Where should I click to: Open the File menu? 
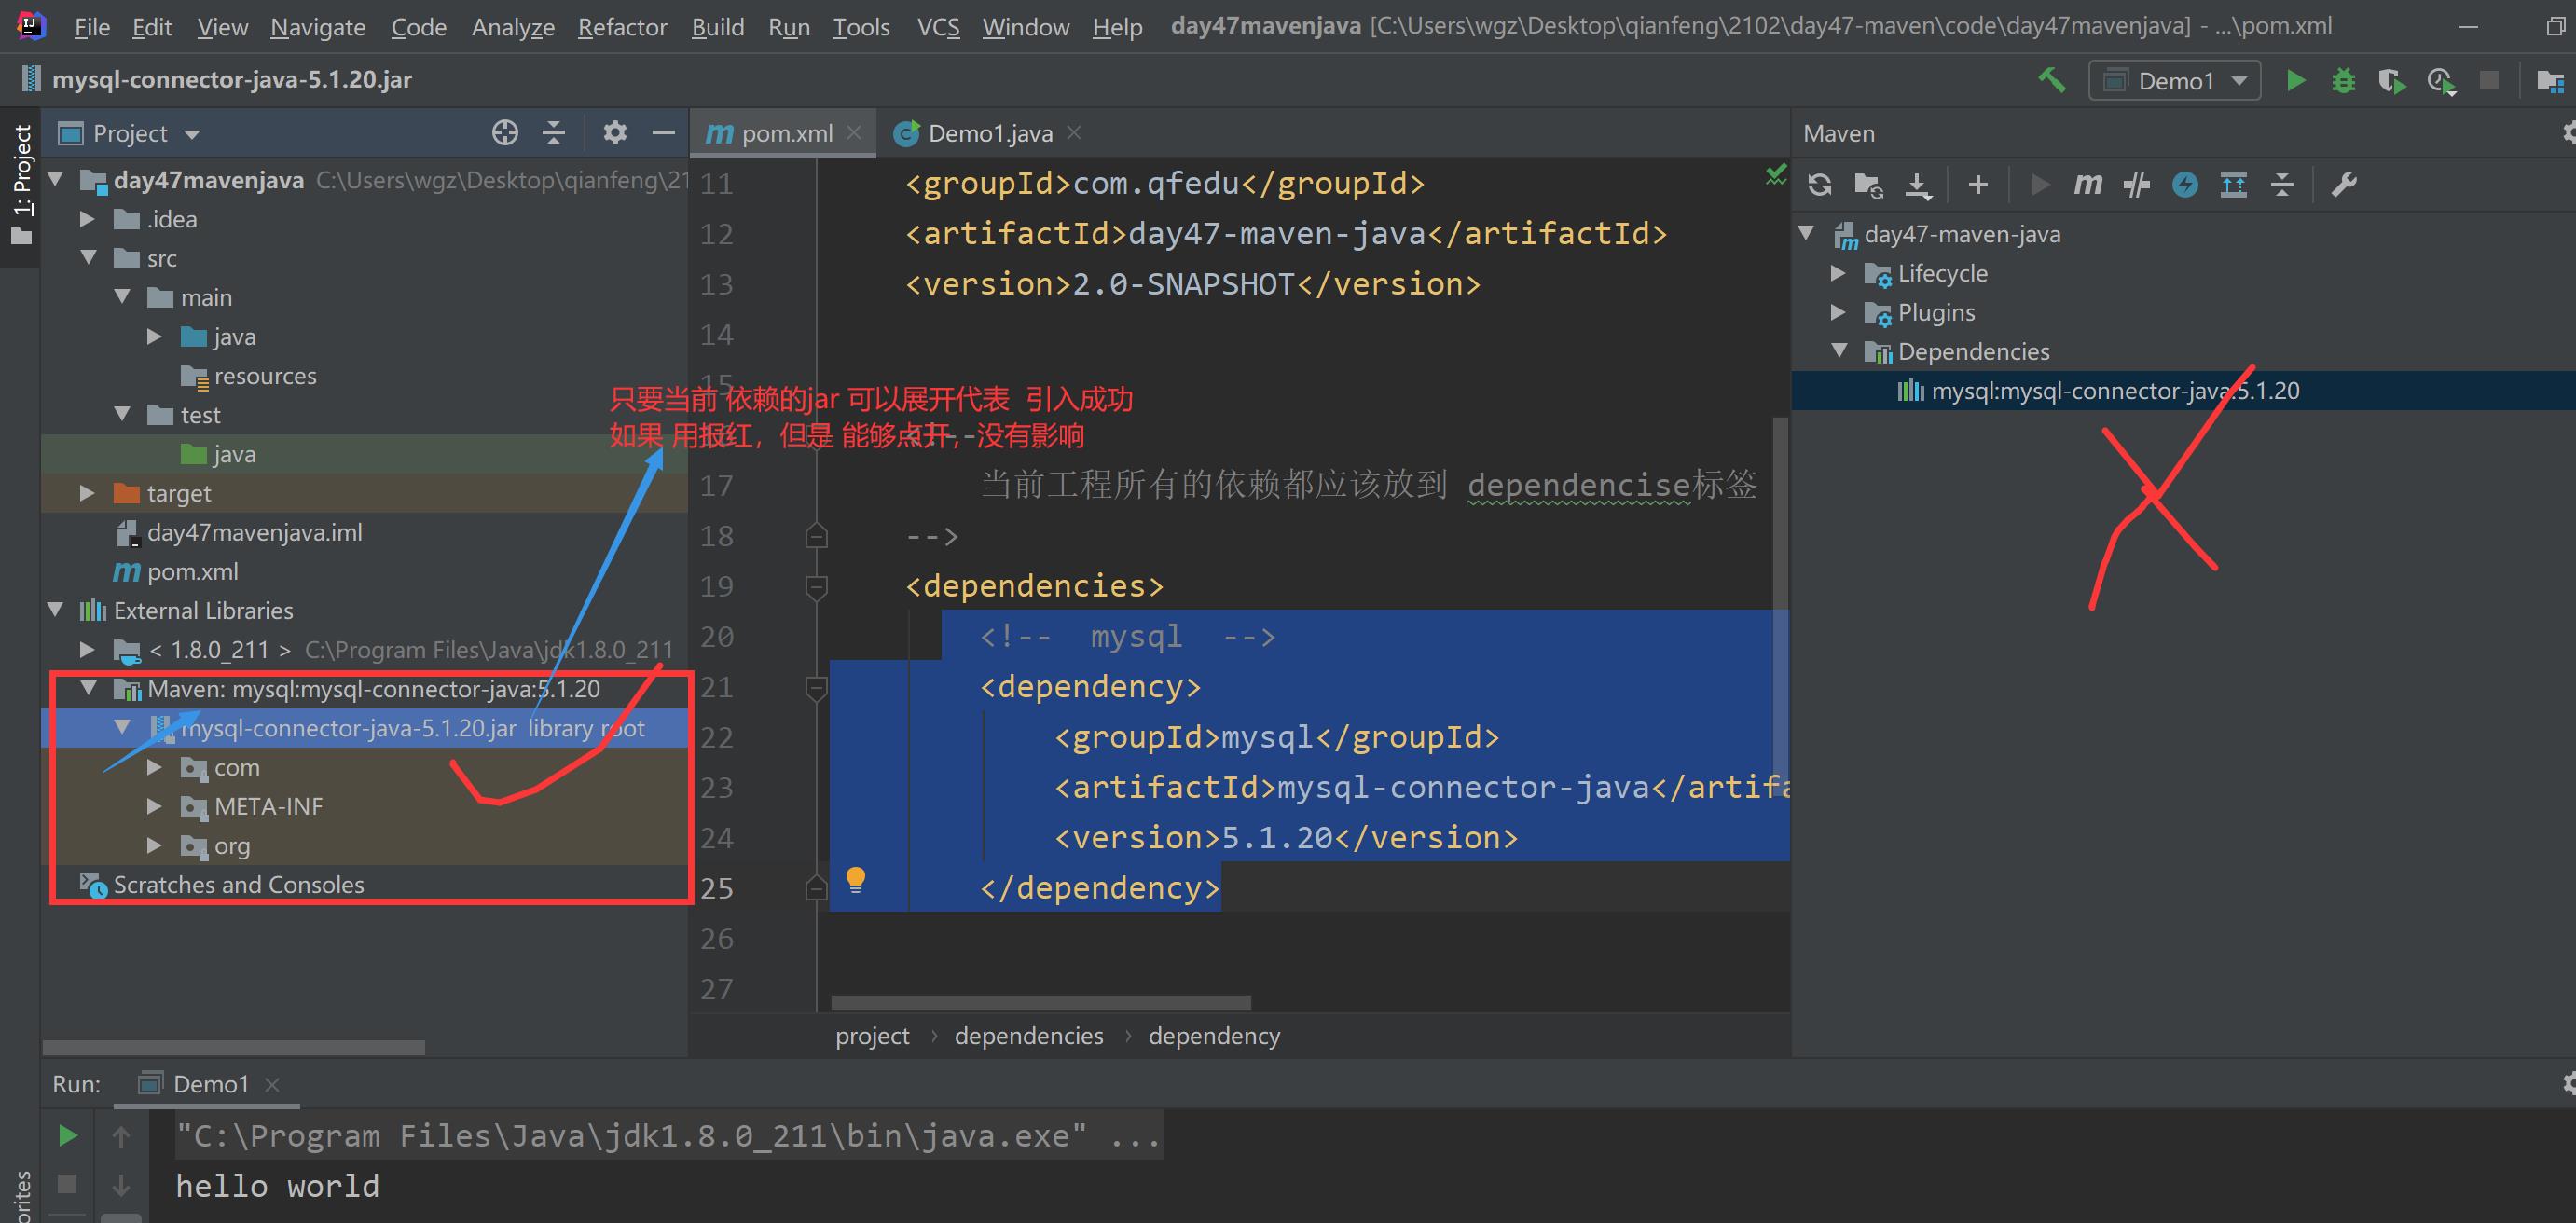[92, 27]
